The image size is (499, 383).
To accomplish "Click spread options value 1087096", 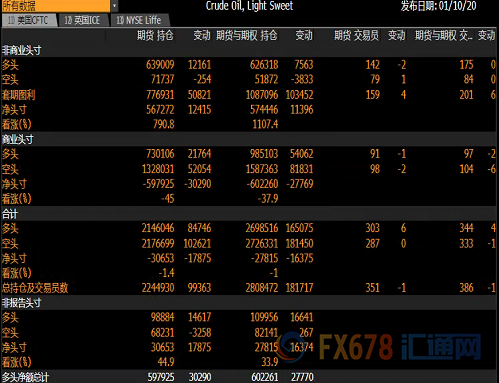I will tap(262, 95).
